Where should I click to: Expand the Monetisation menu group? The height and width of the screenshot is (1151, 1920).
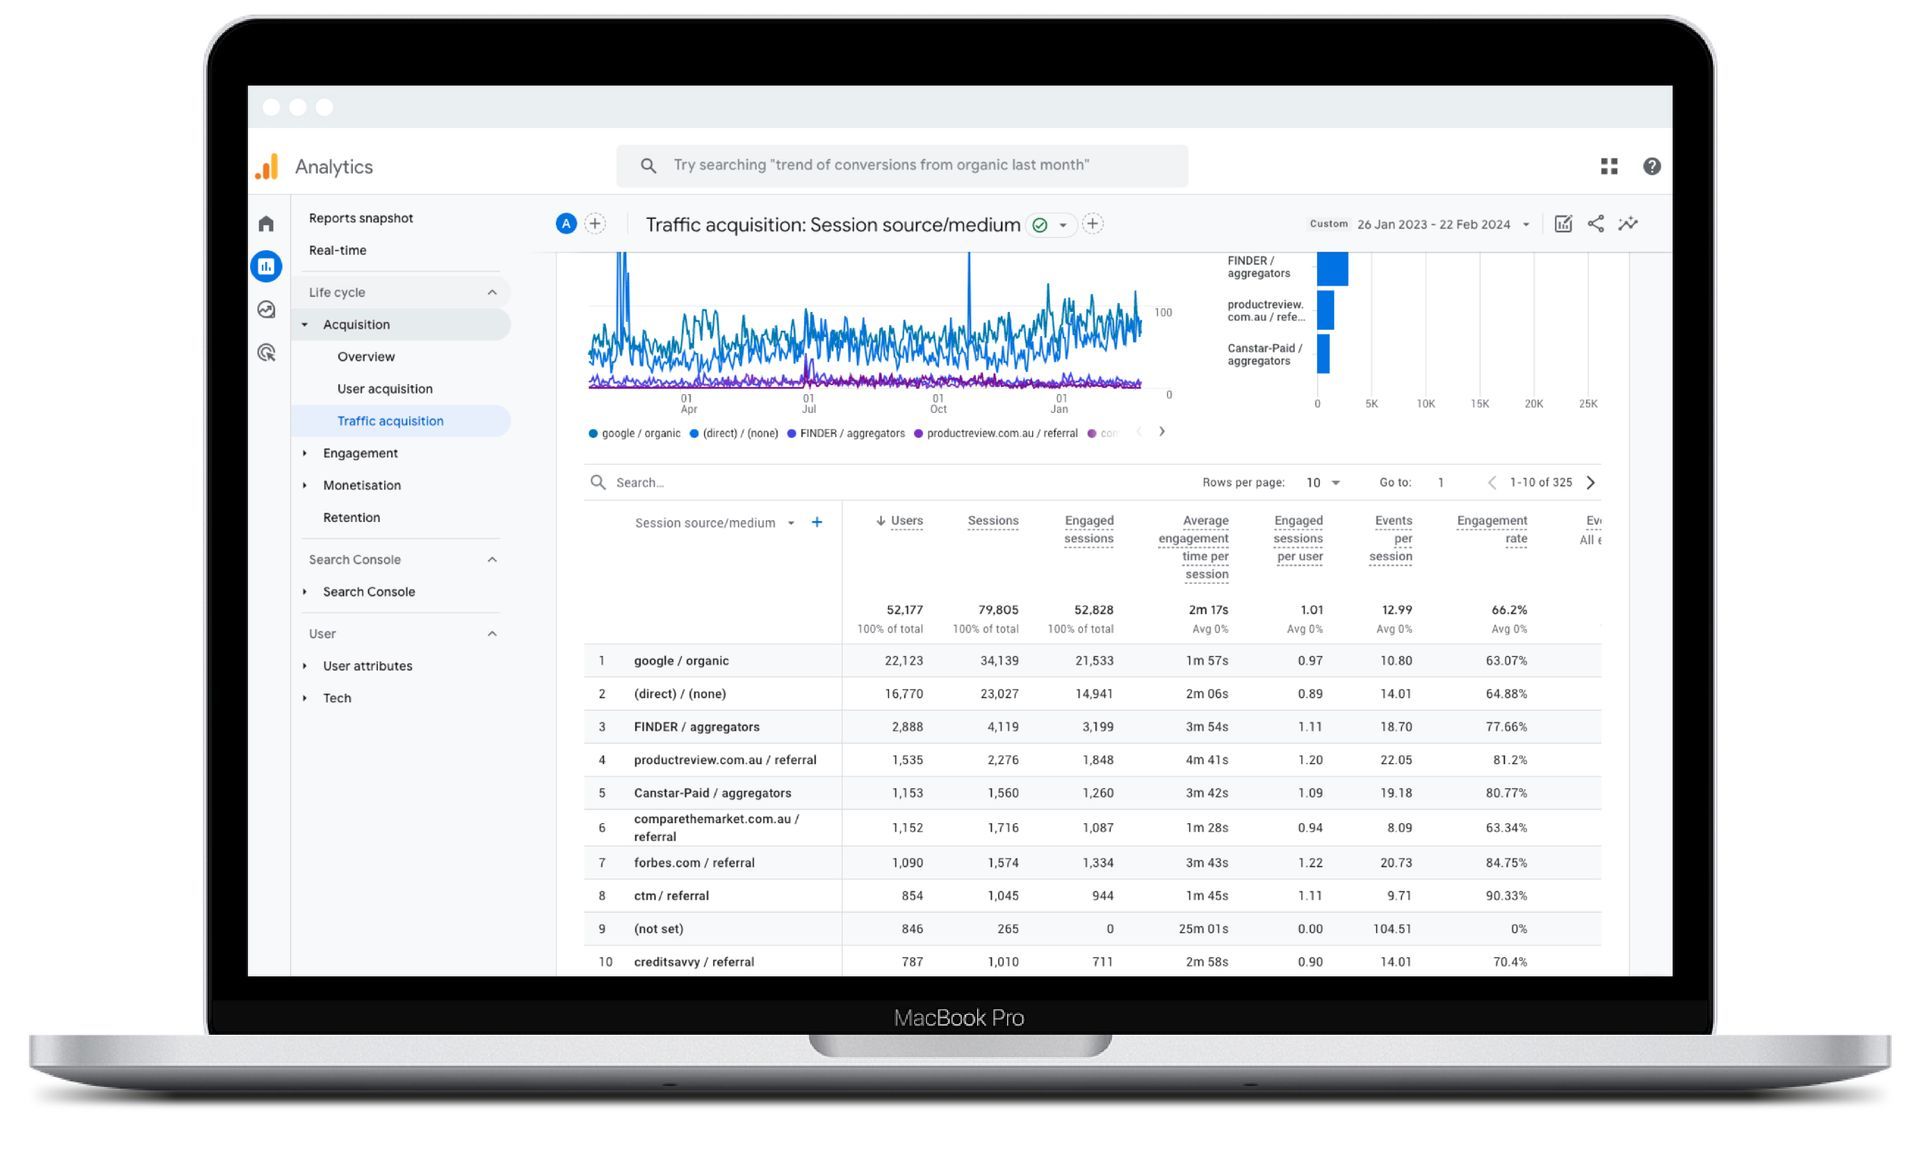click(x=305, y=486)
